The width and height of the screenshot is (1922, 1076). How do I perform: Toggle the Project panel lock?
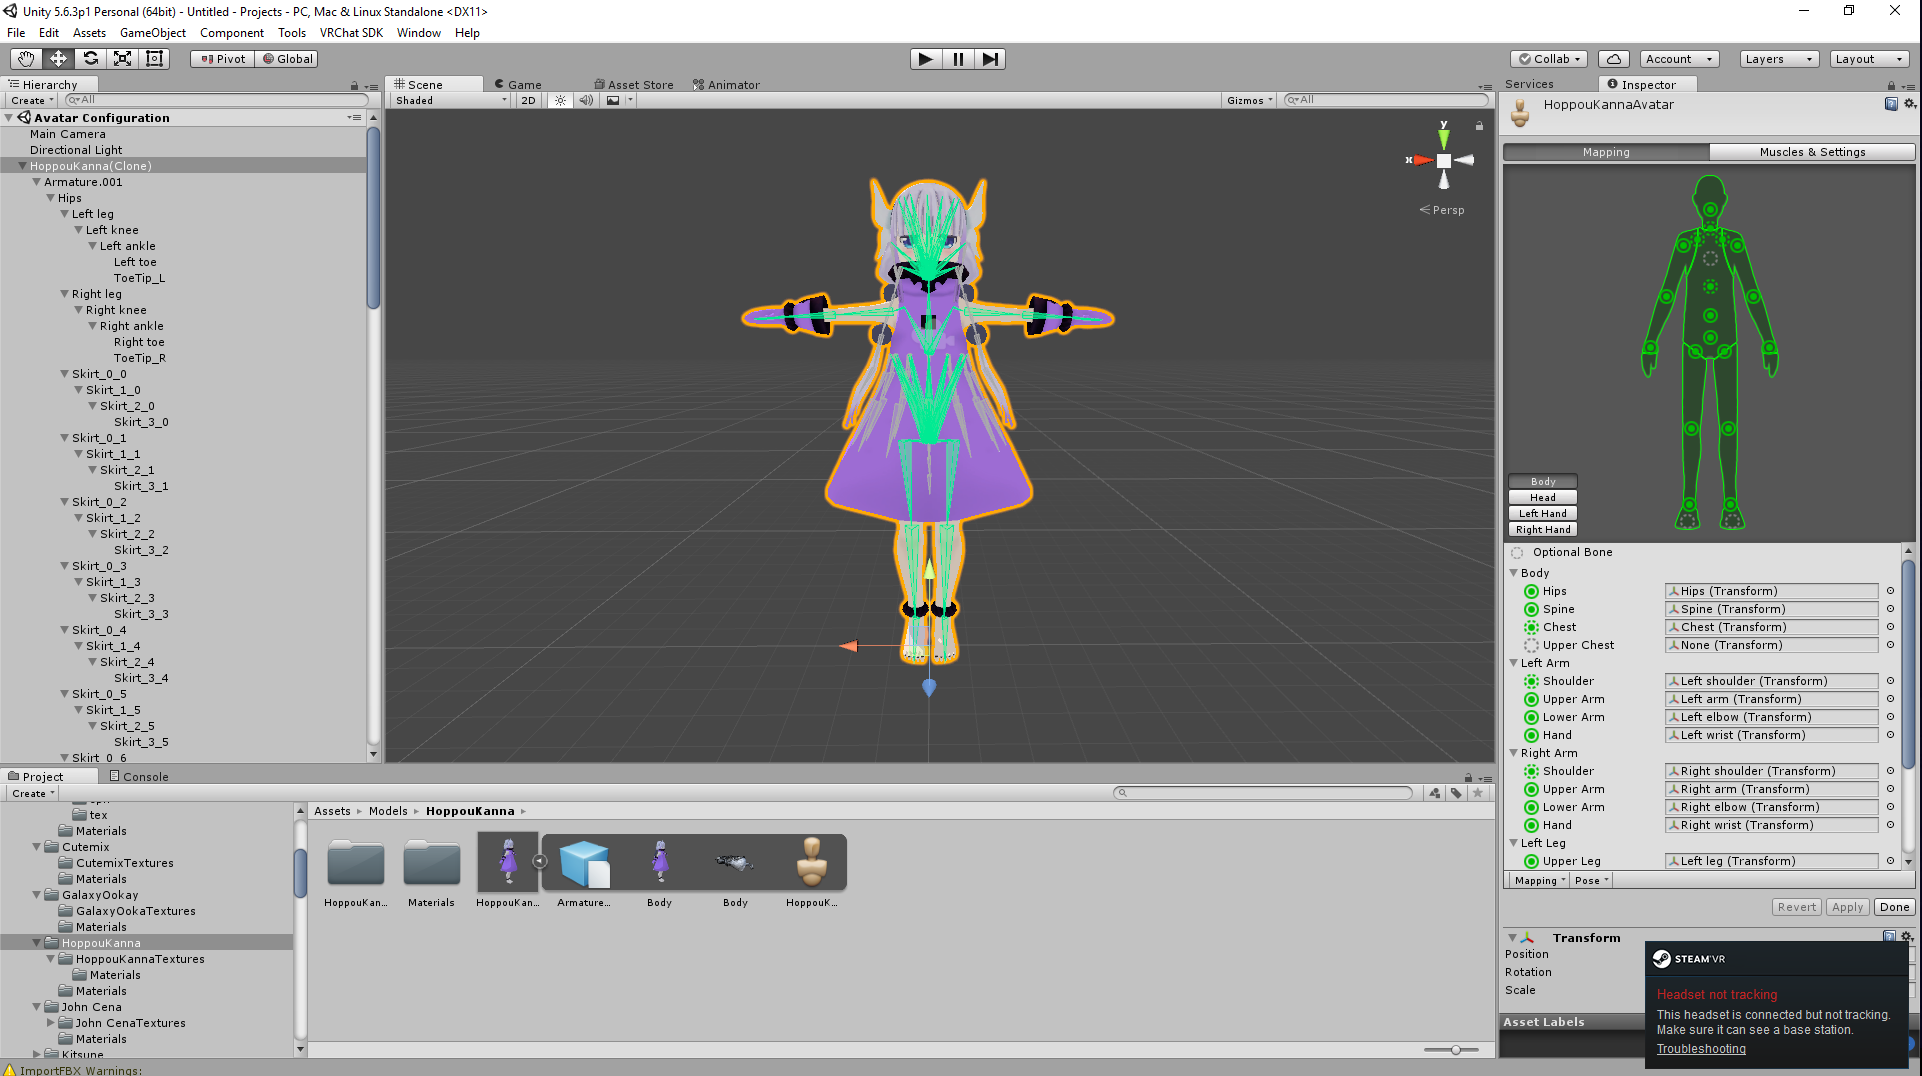[x=1468, y=778]
